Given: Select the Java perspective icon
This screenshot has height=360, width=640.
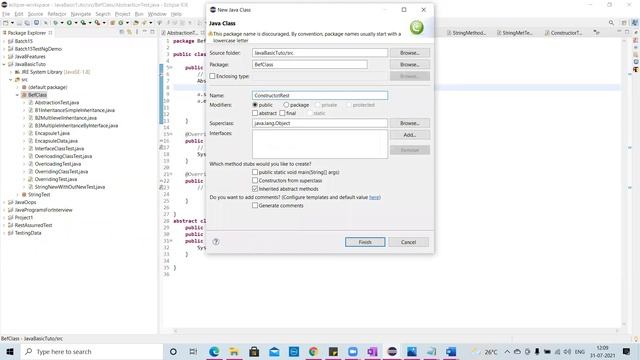Looking at the screenshot, I should coord(634,23).
